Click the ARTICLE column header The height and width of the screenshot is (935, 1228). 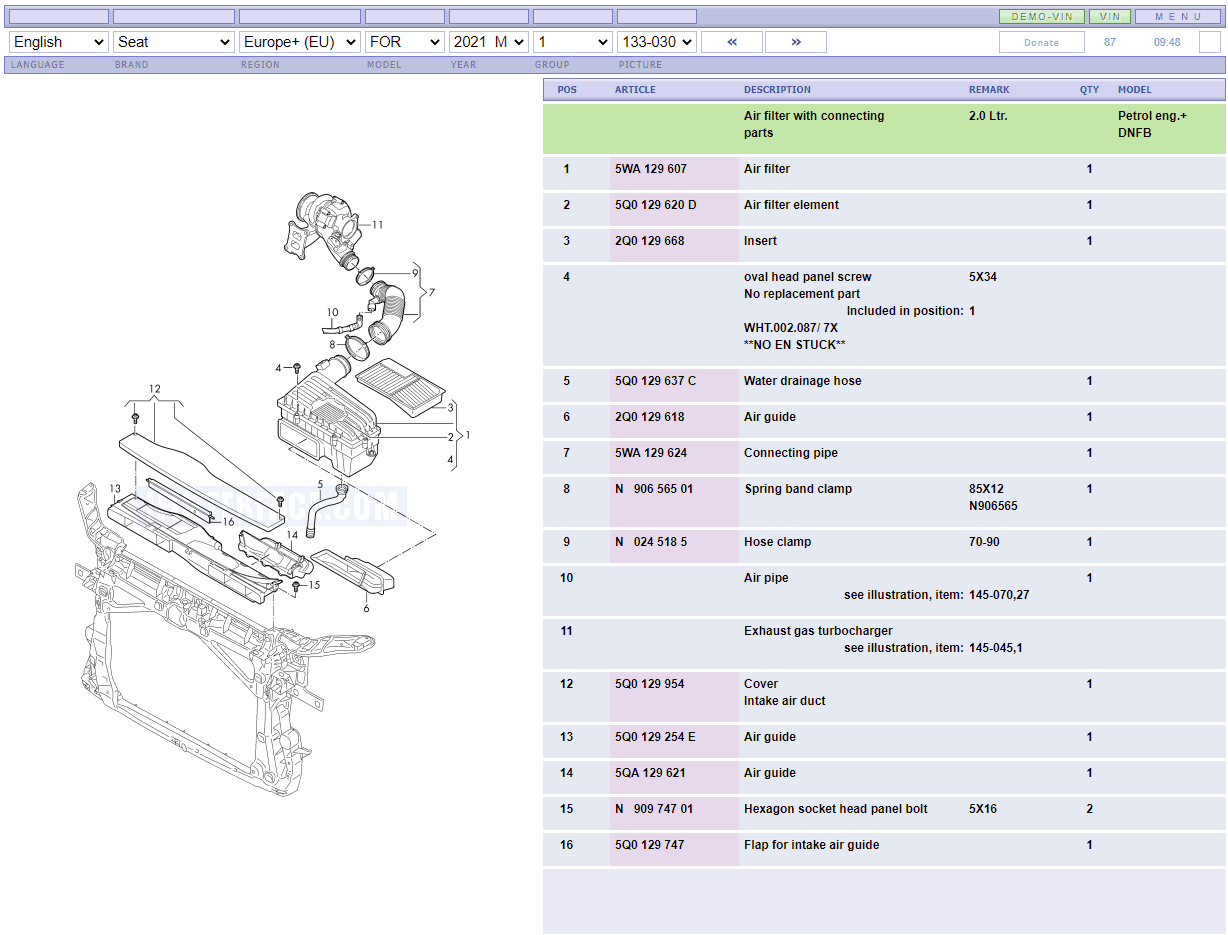coord(635,90)
